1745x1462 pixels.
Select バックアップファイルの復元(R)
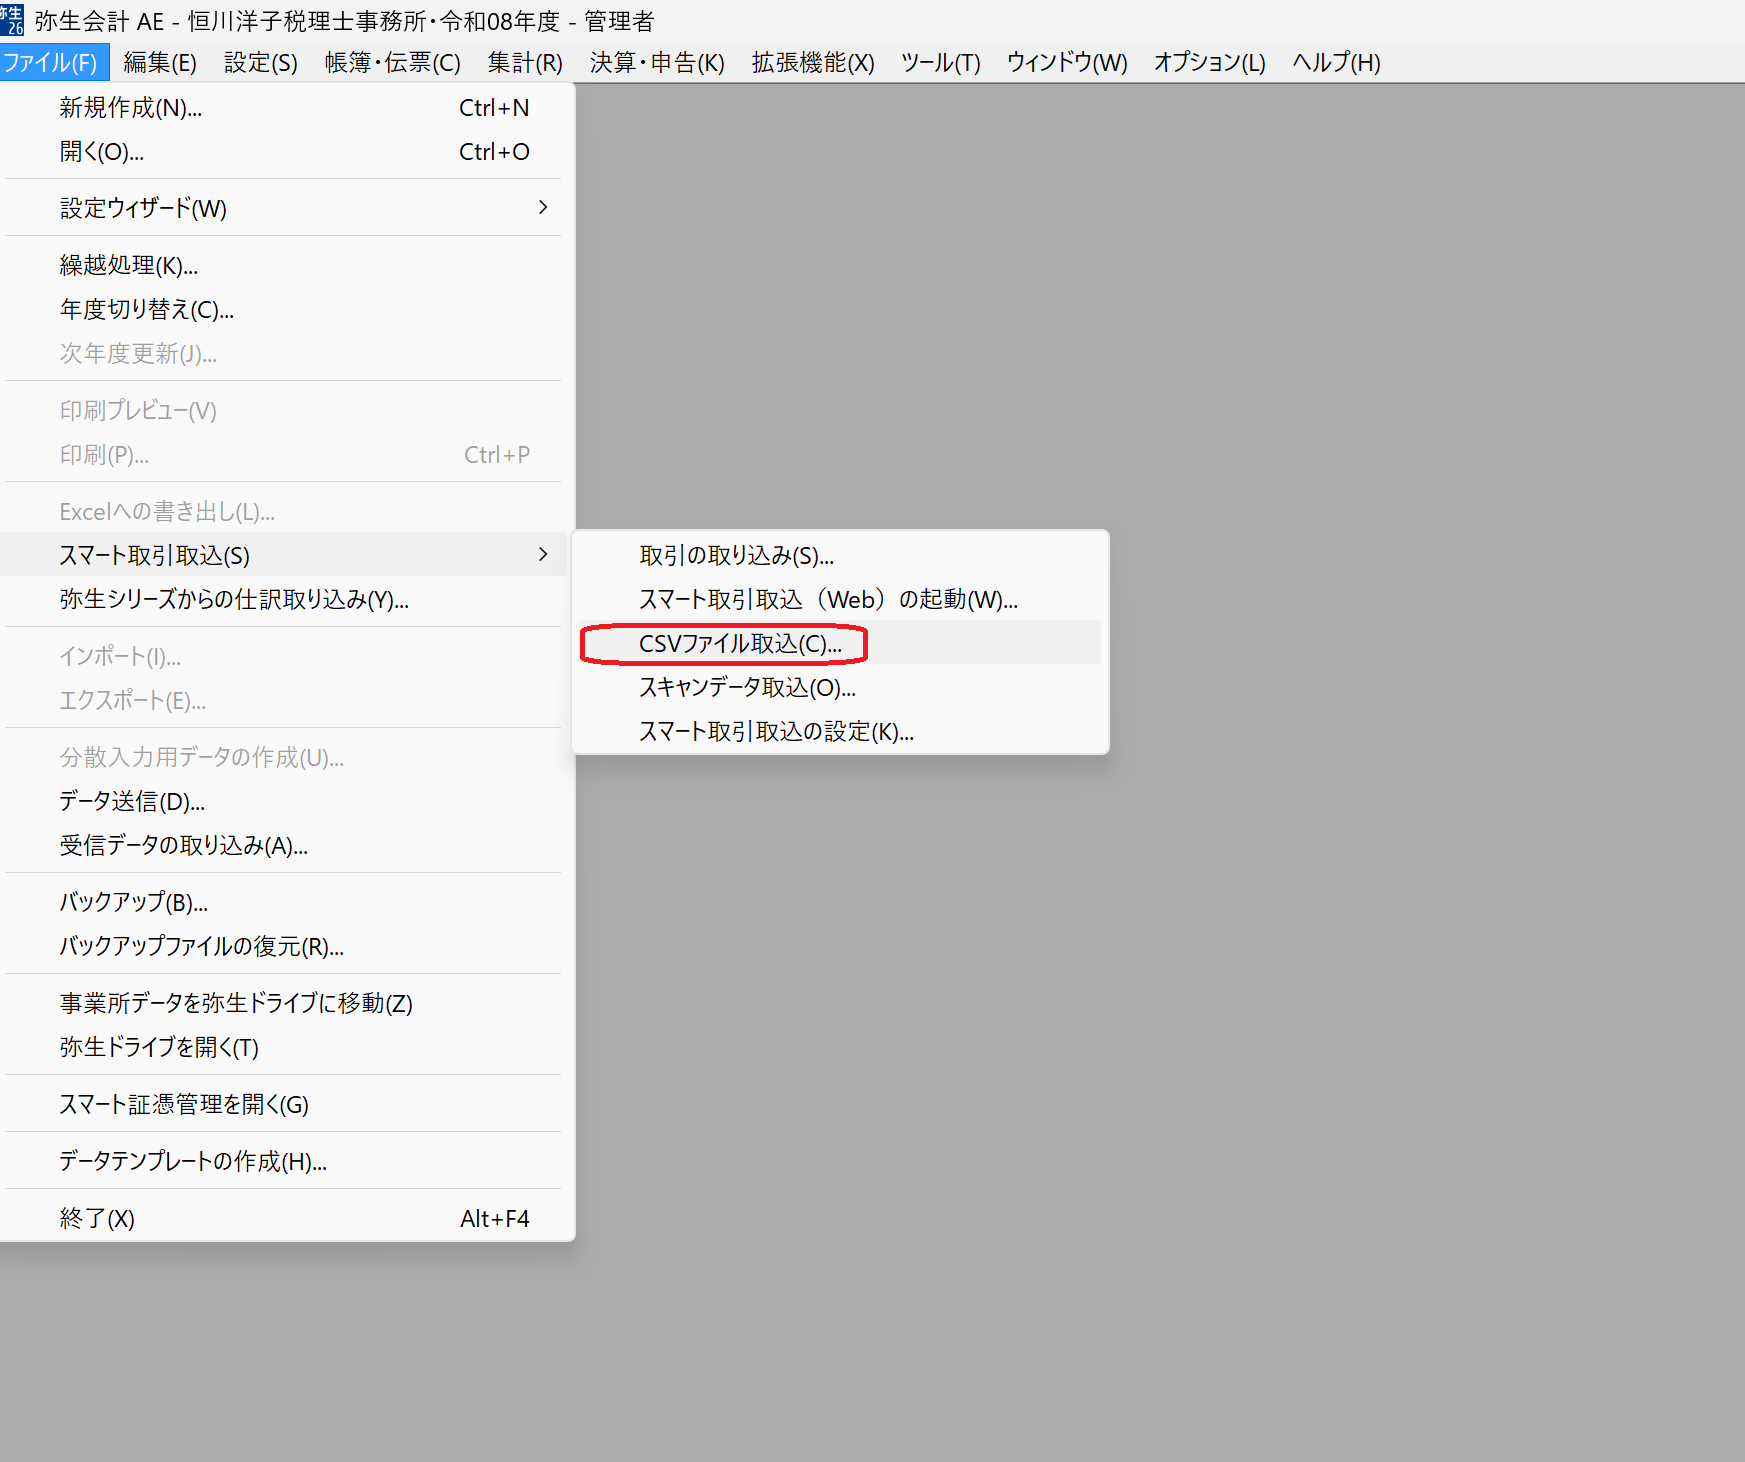tap(202, 946)
